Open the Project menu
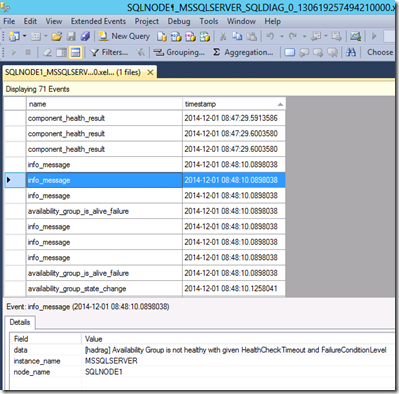Viewport: 399px width, 394px height. click(x=147, y=21)
